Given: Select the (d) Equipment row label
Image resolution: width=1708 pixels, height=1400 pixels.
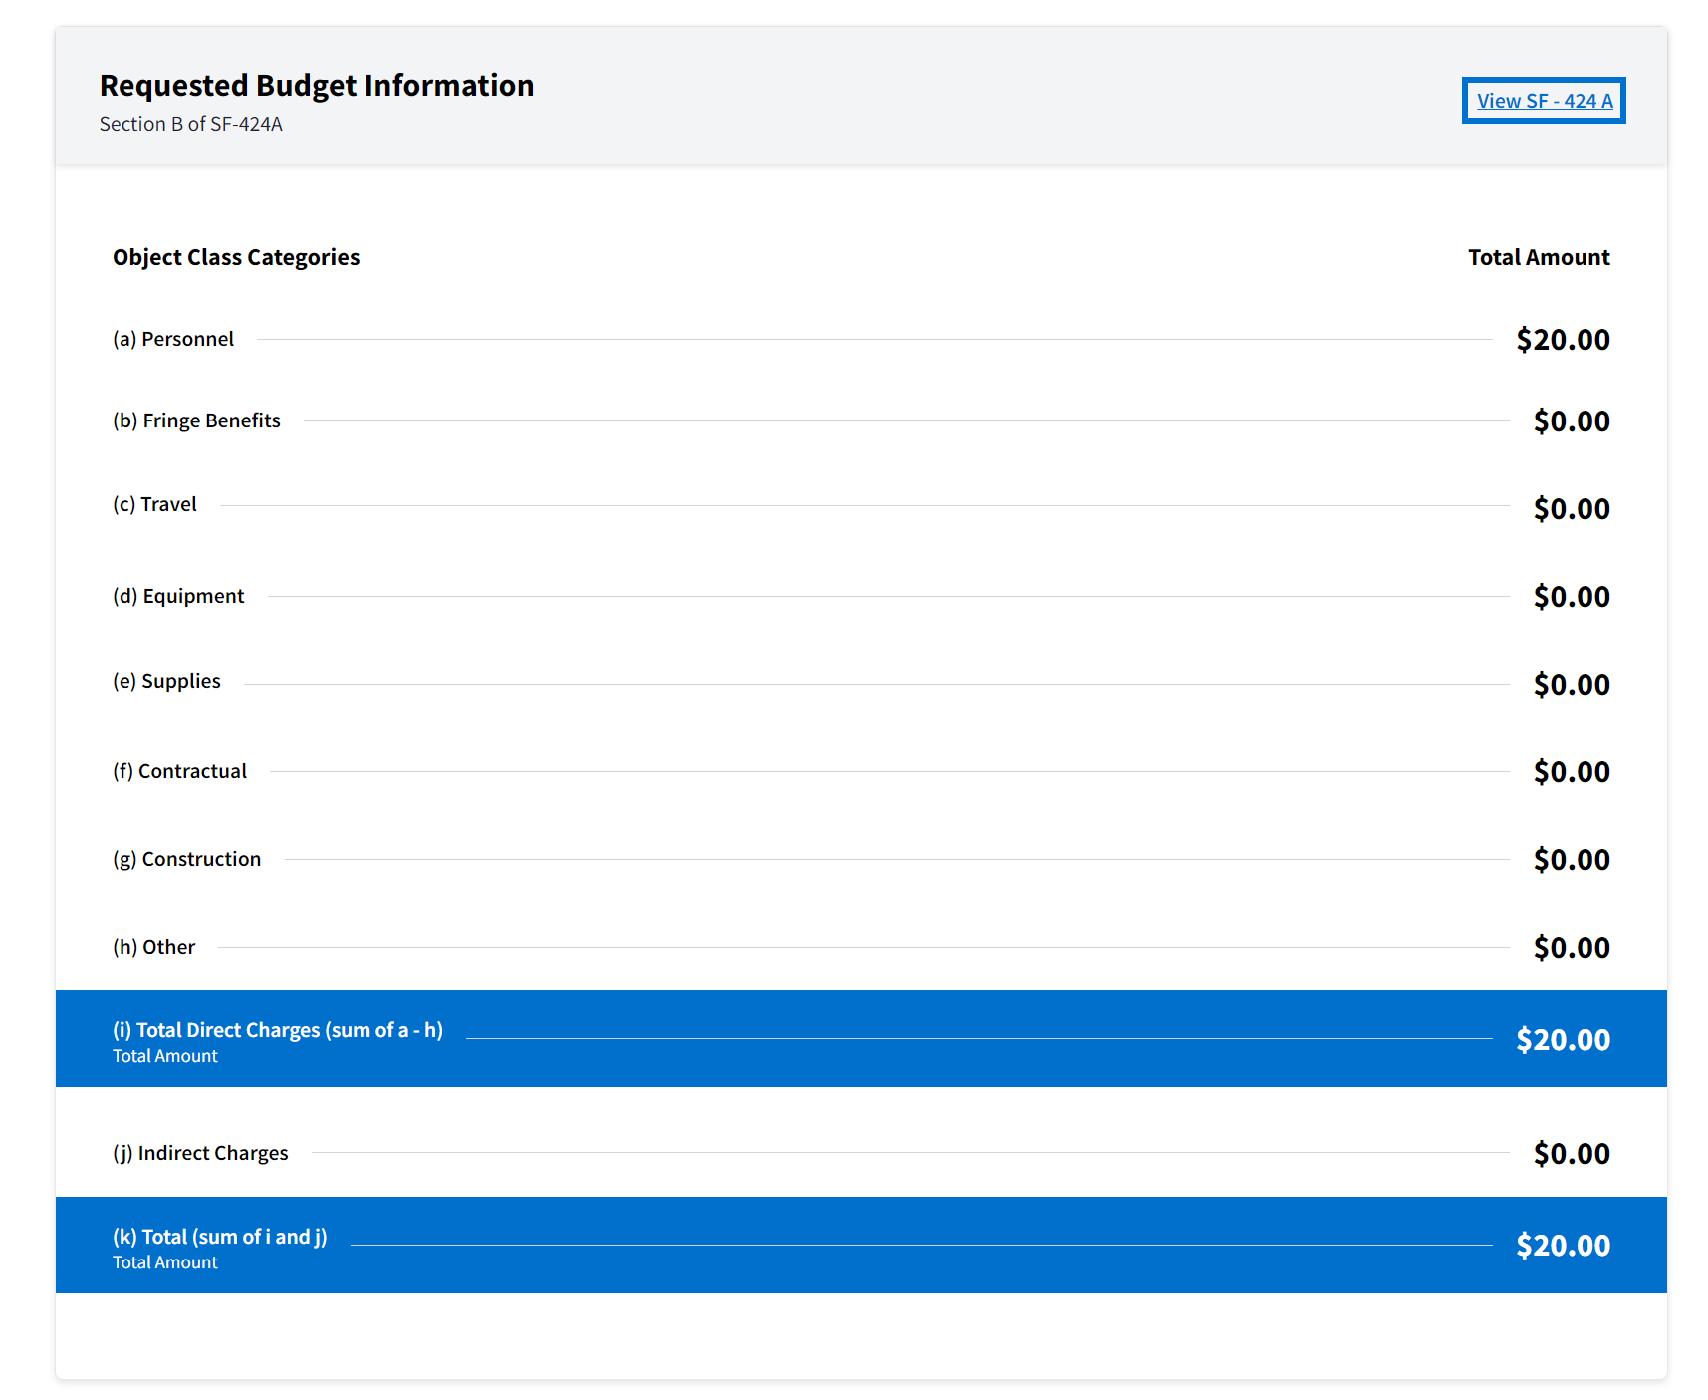Looking at the screenshot, I should (178, 596).
